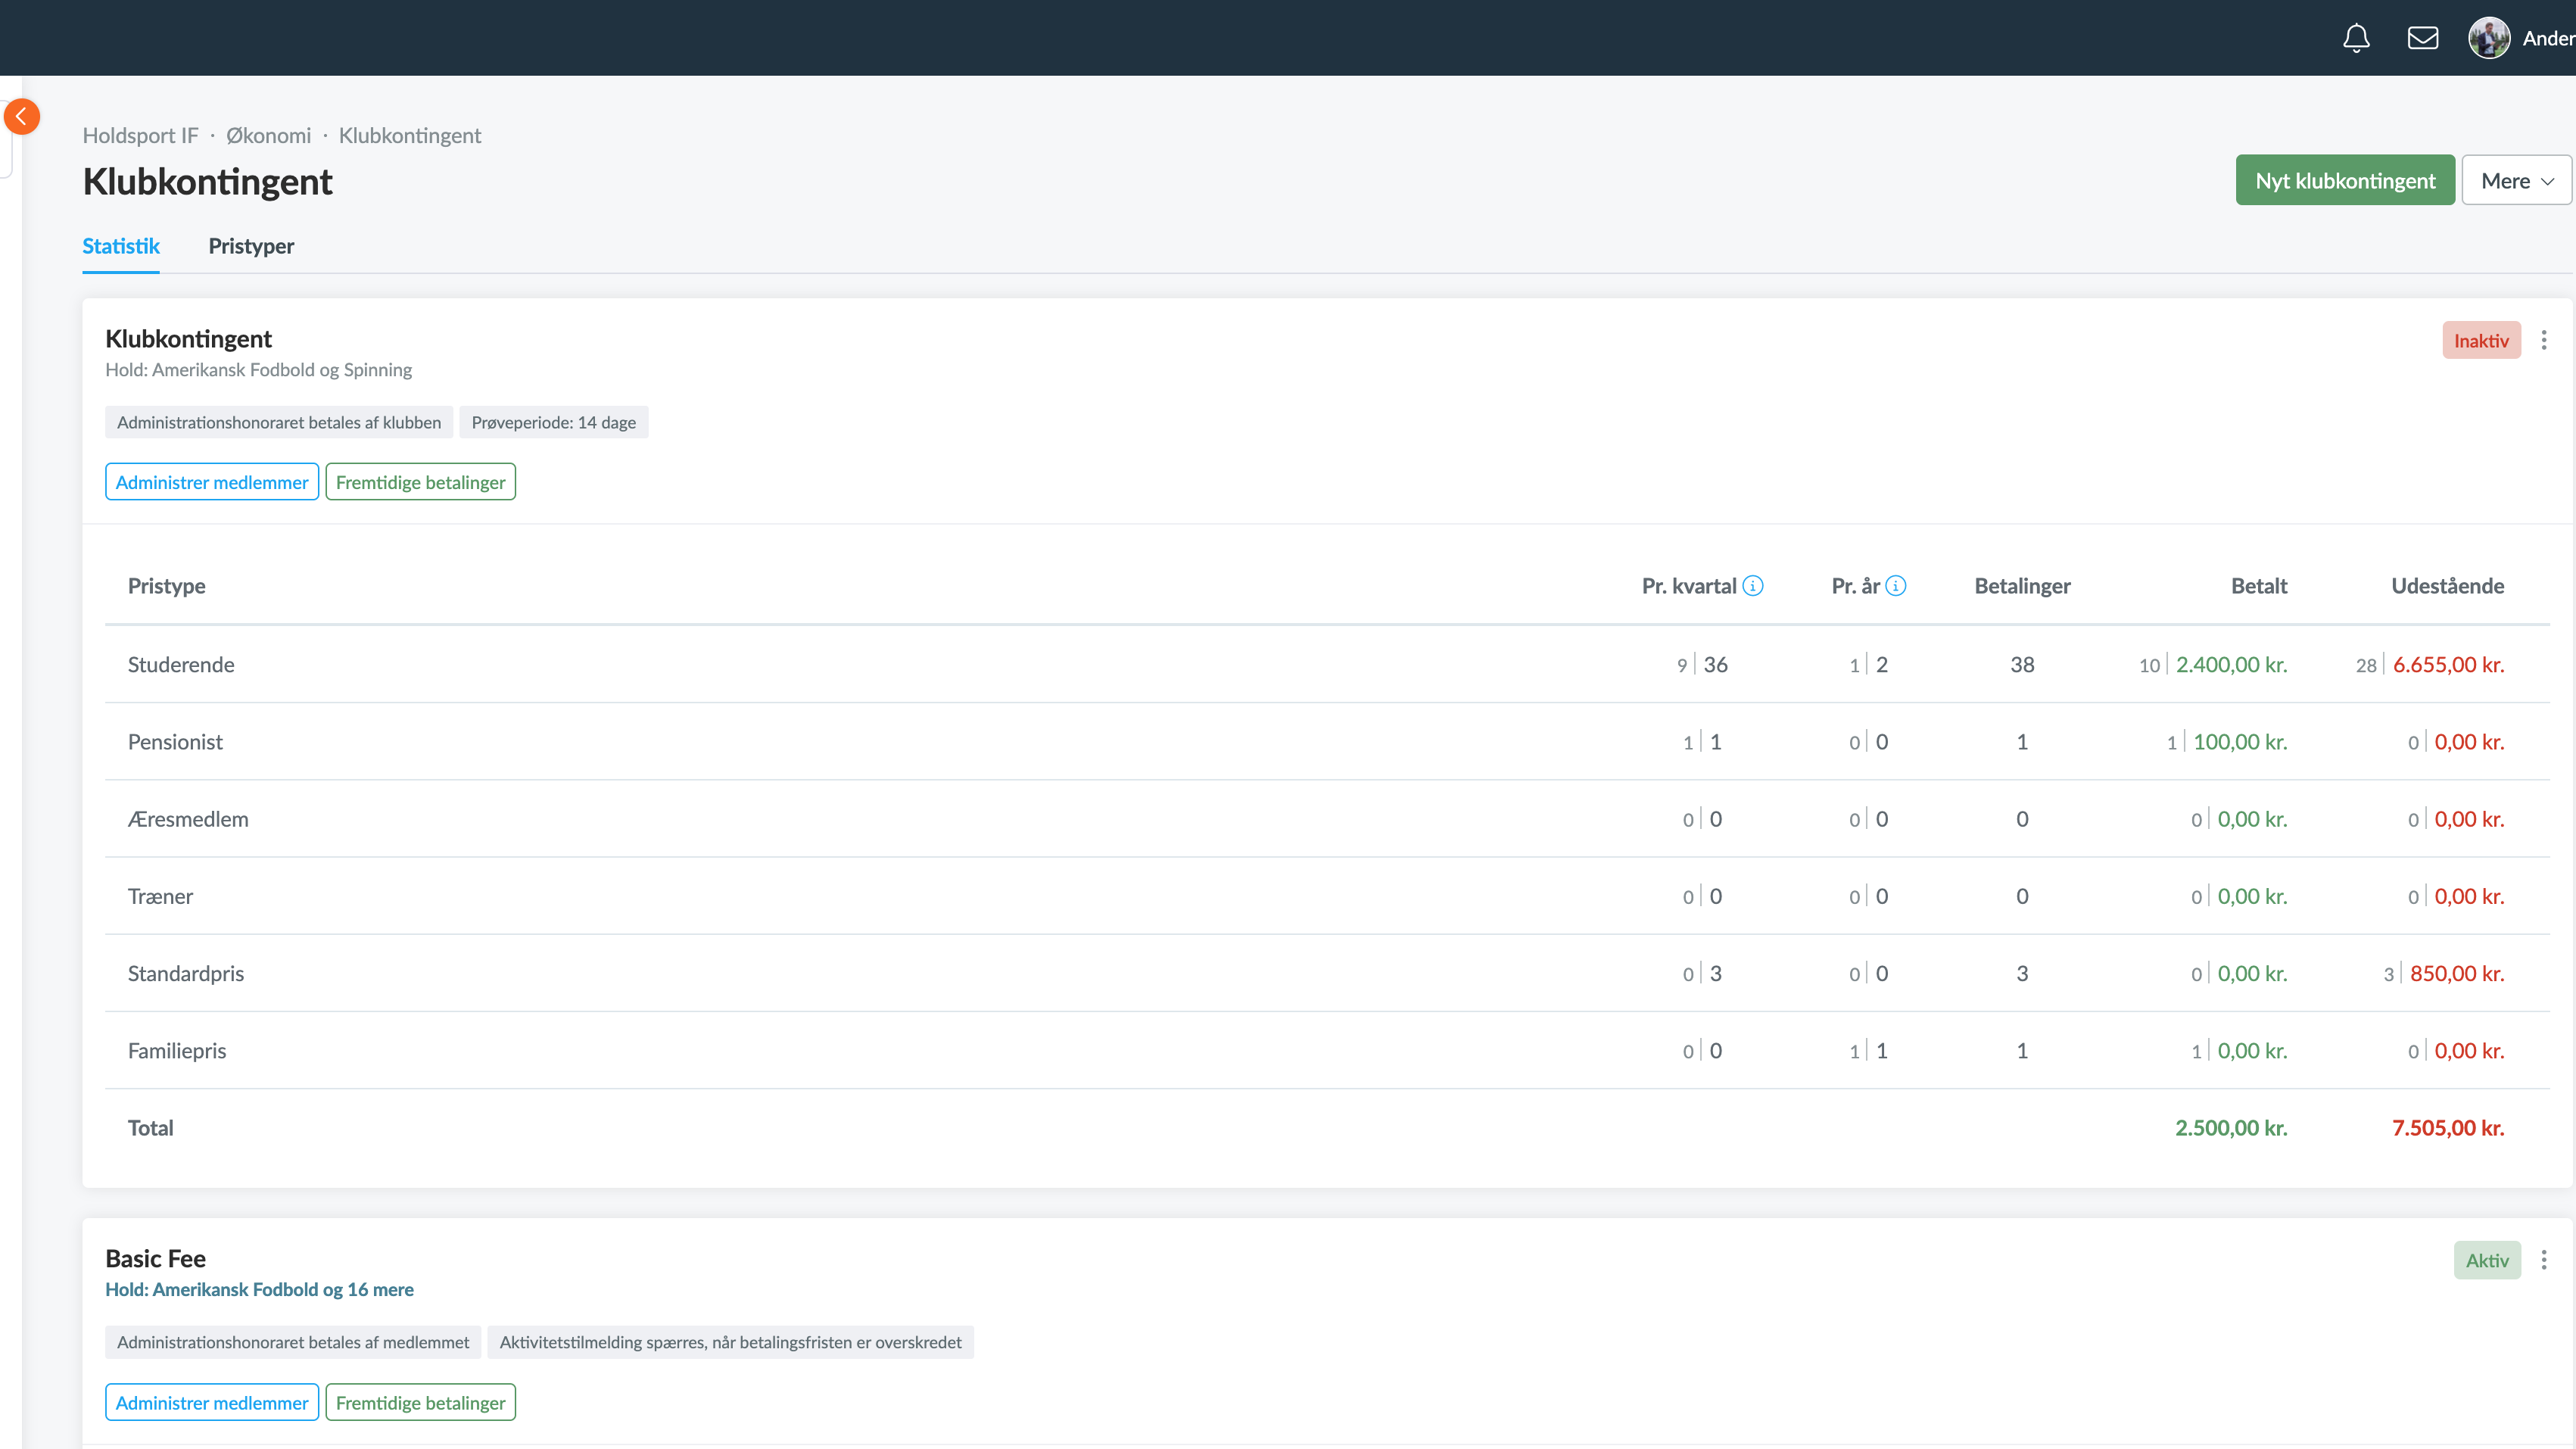
Task: Click Standardpris outstanding 850,00 kr.
Action: 2457,973
